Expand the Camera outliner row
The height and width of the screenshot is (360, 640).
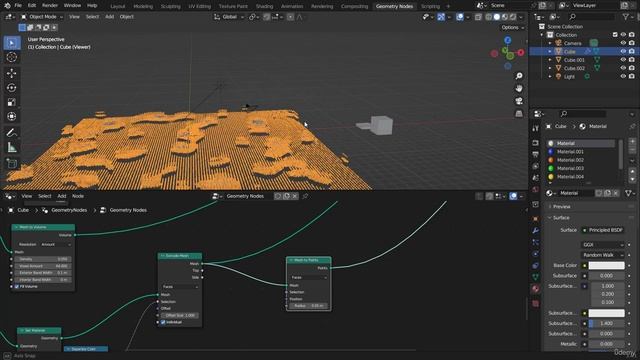[x=549, y=43]
